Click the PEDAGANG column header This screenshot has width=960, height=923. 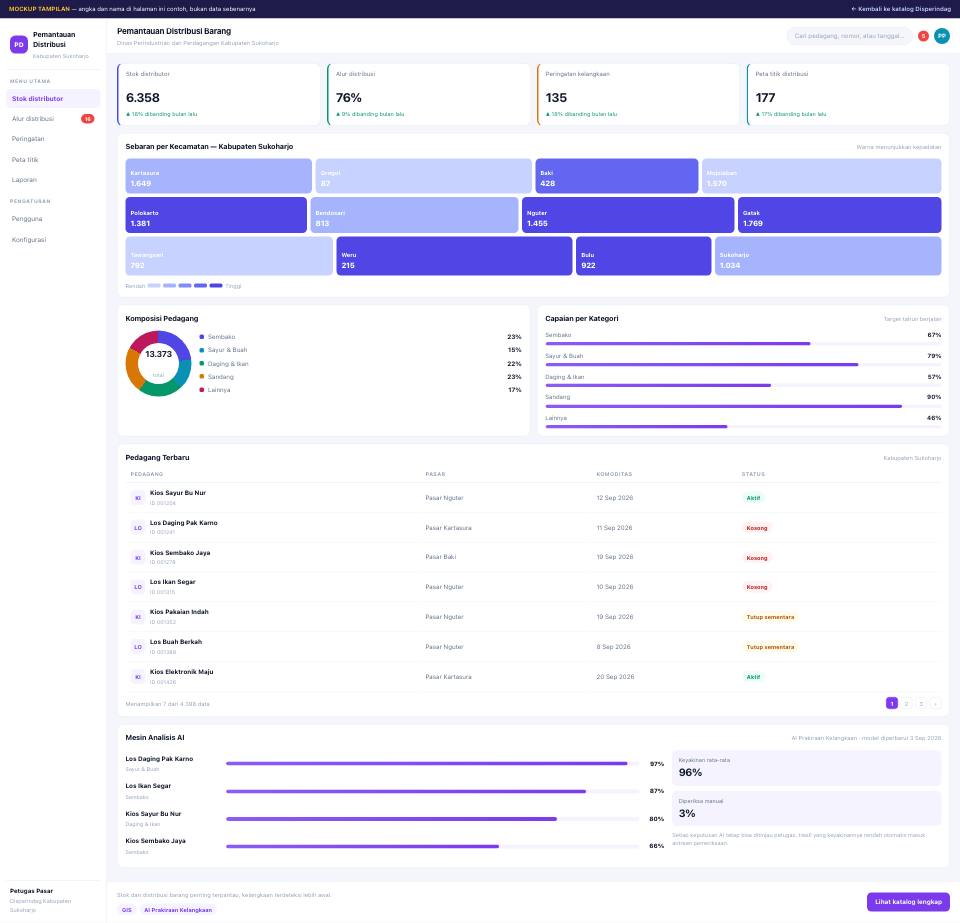pyautogui.click(x=147, y=474)
